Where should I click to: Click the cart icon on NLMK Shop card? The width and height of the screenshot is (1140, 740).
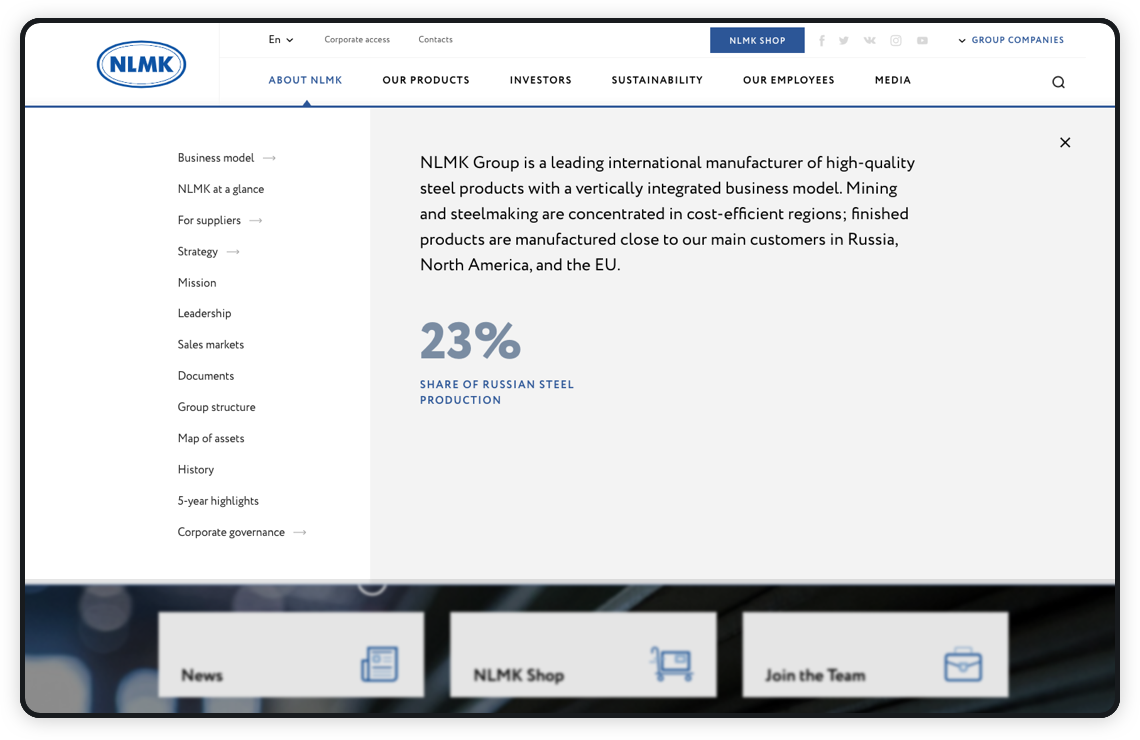671,664
